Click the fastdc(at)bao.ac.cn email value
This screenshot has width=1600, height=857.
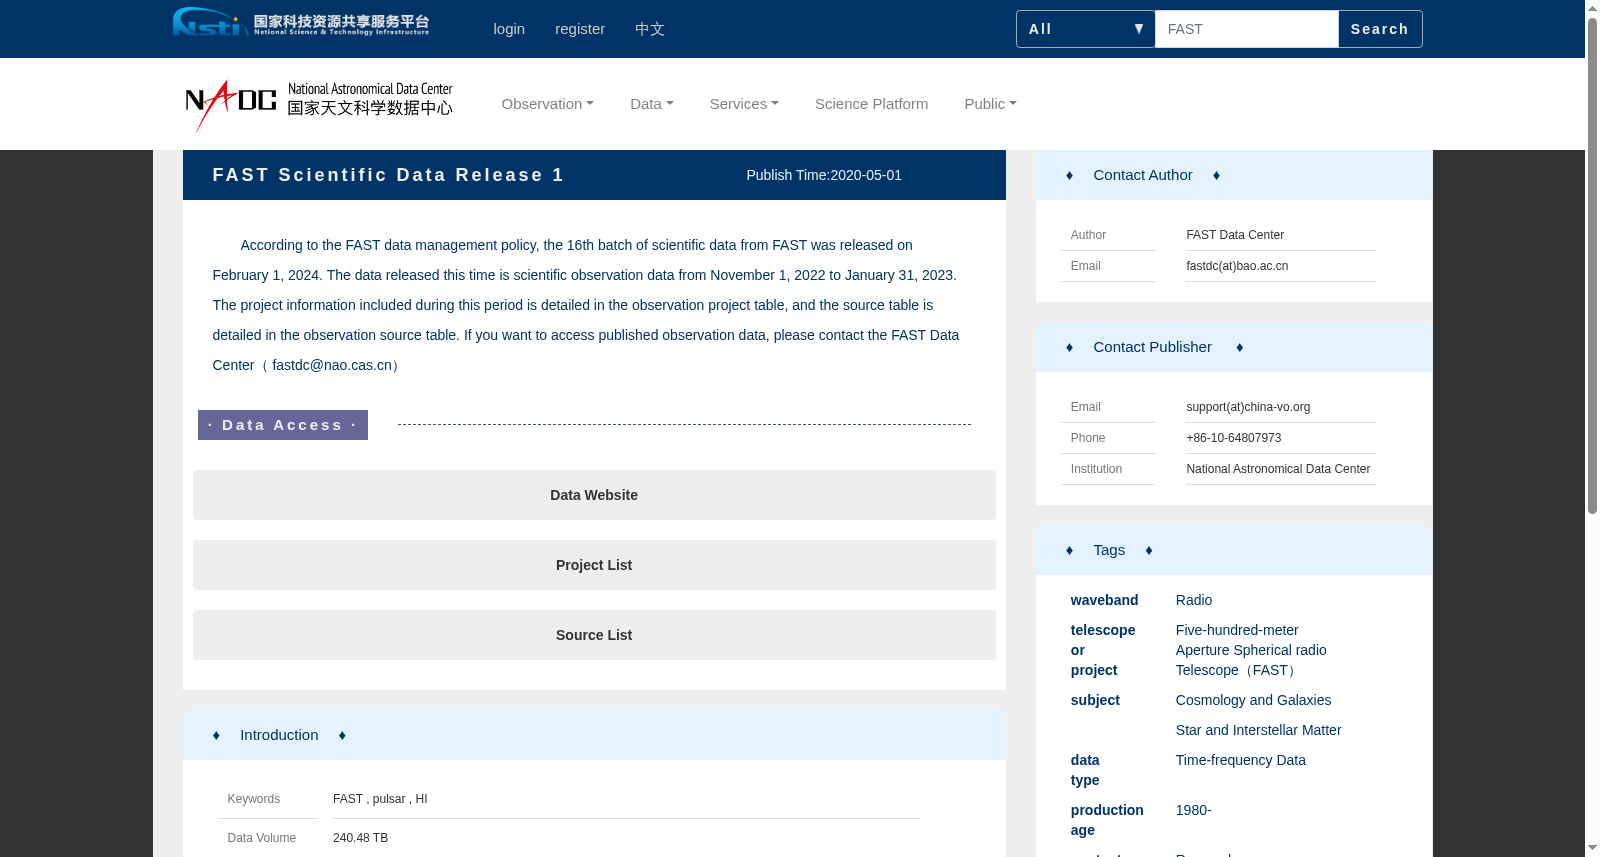point(1237,266)
